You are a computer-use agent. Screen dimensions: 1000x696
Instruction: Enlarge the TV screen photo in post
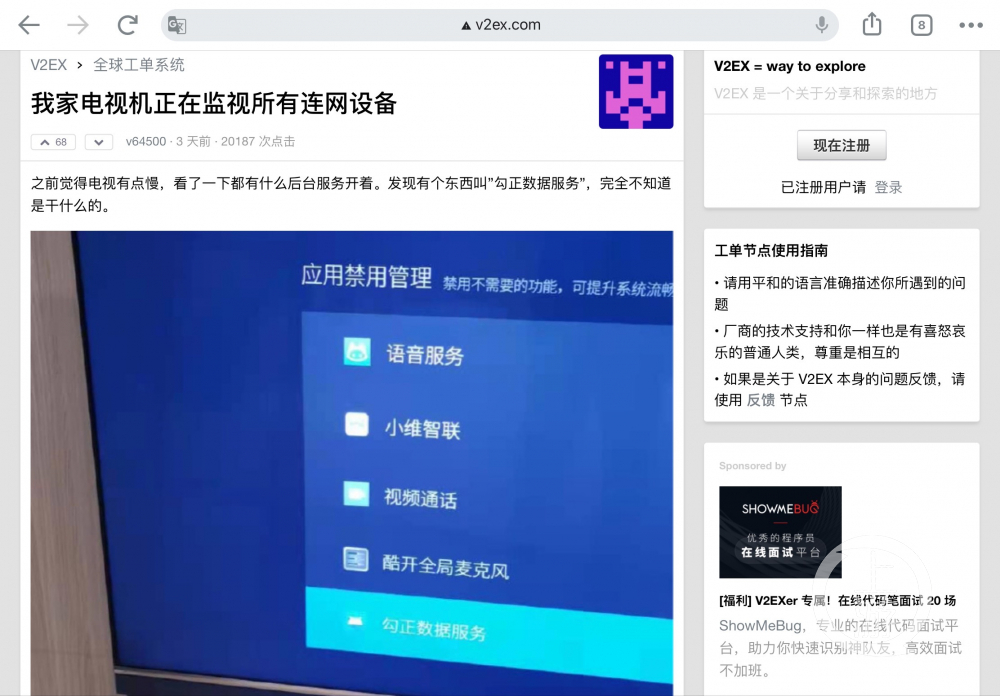point(351,460)
